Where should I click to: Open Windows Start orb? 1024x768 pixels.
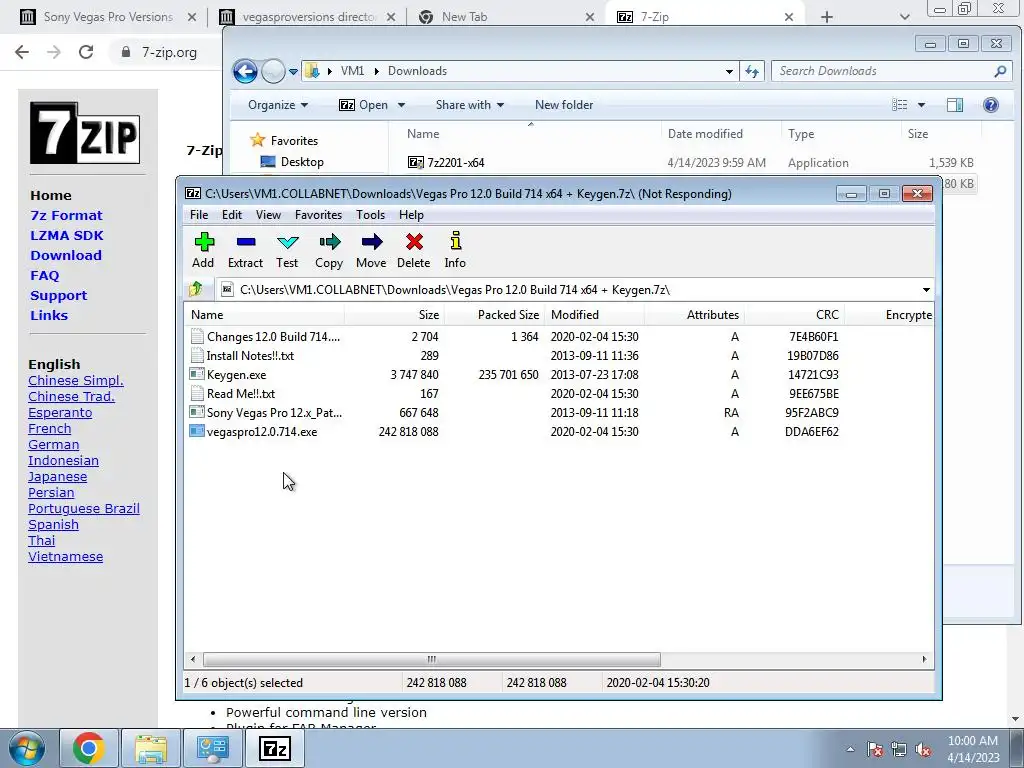pyautogui.click(x=26, y=748)
